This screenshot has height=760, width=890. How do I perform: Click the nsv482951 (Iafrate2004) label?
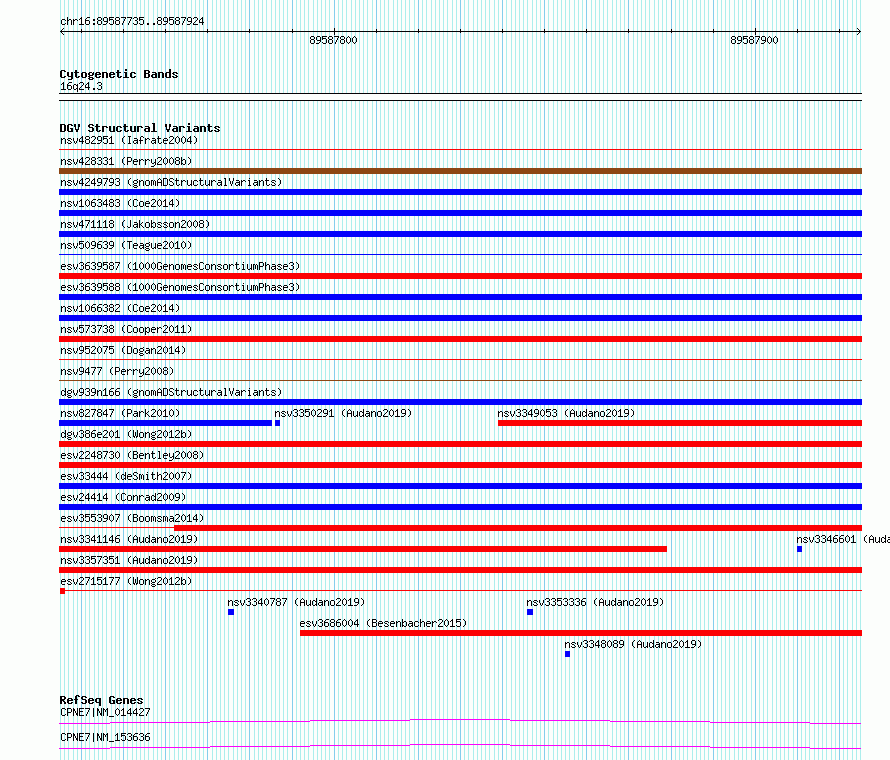129,140
